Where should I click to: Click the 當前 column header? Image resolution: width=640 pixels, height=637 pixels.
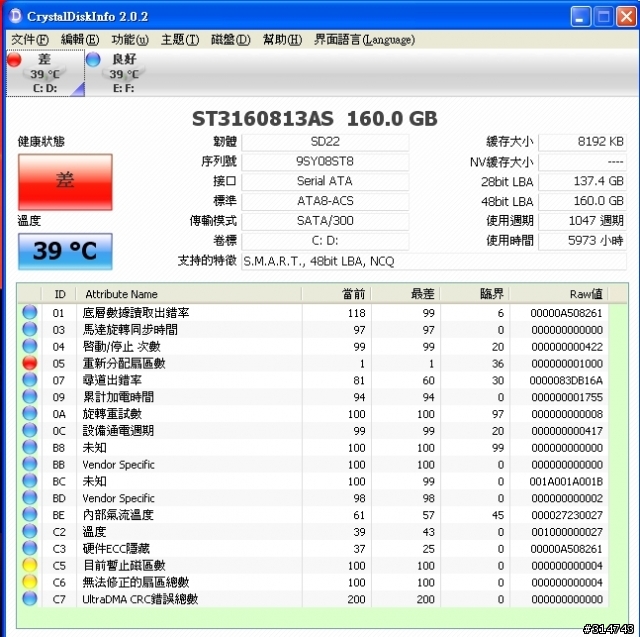pyautogui.click(x=337, y=294)
